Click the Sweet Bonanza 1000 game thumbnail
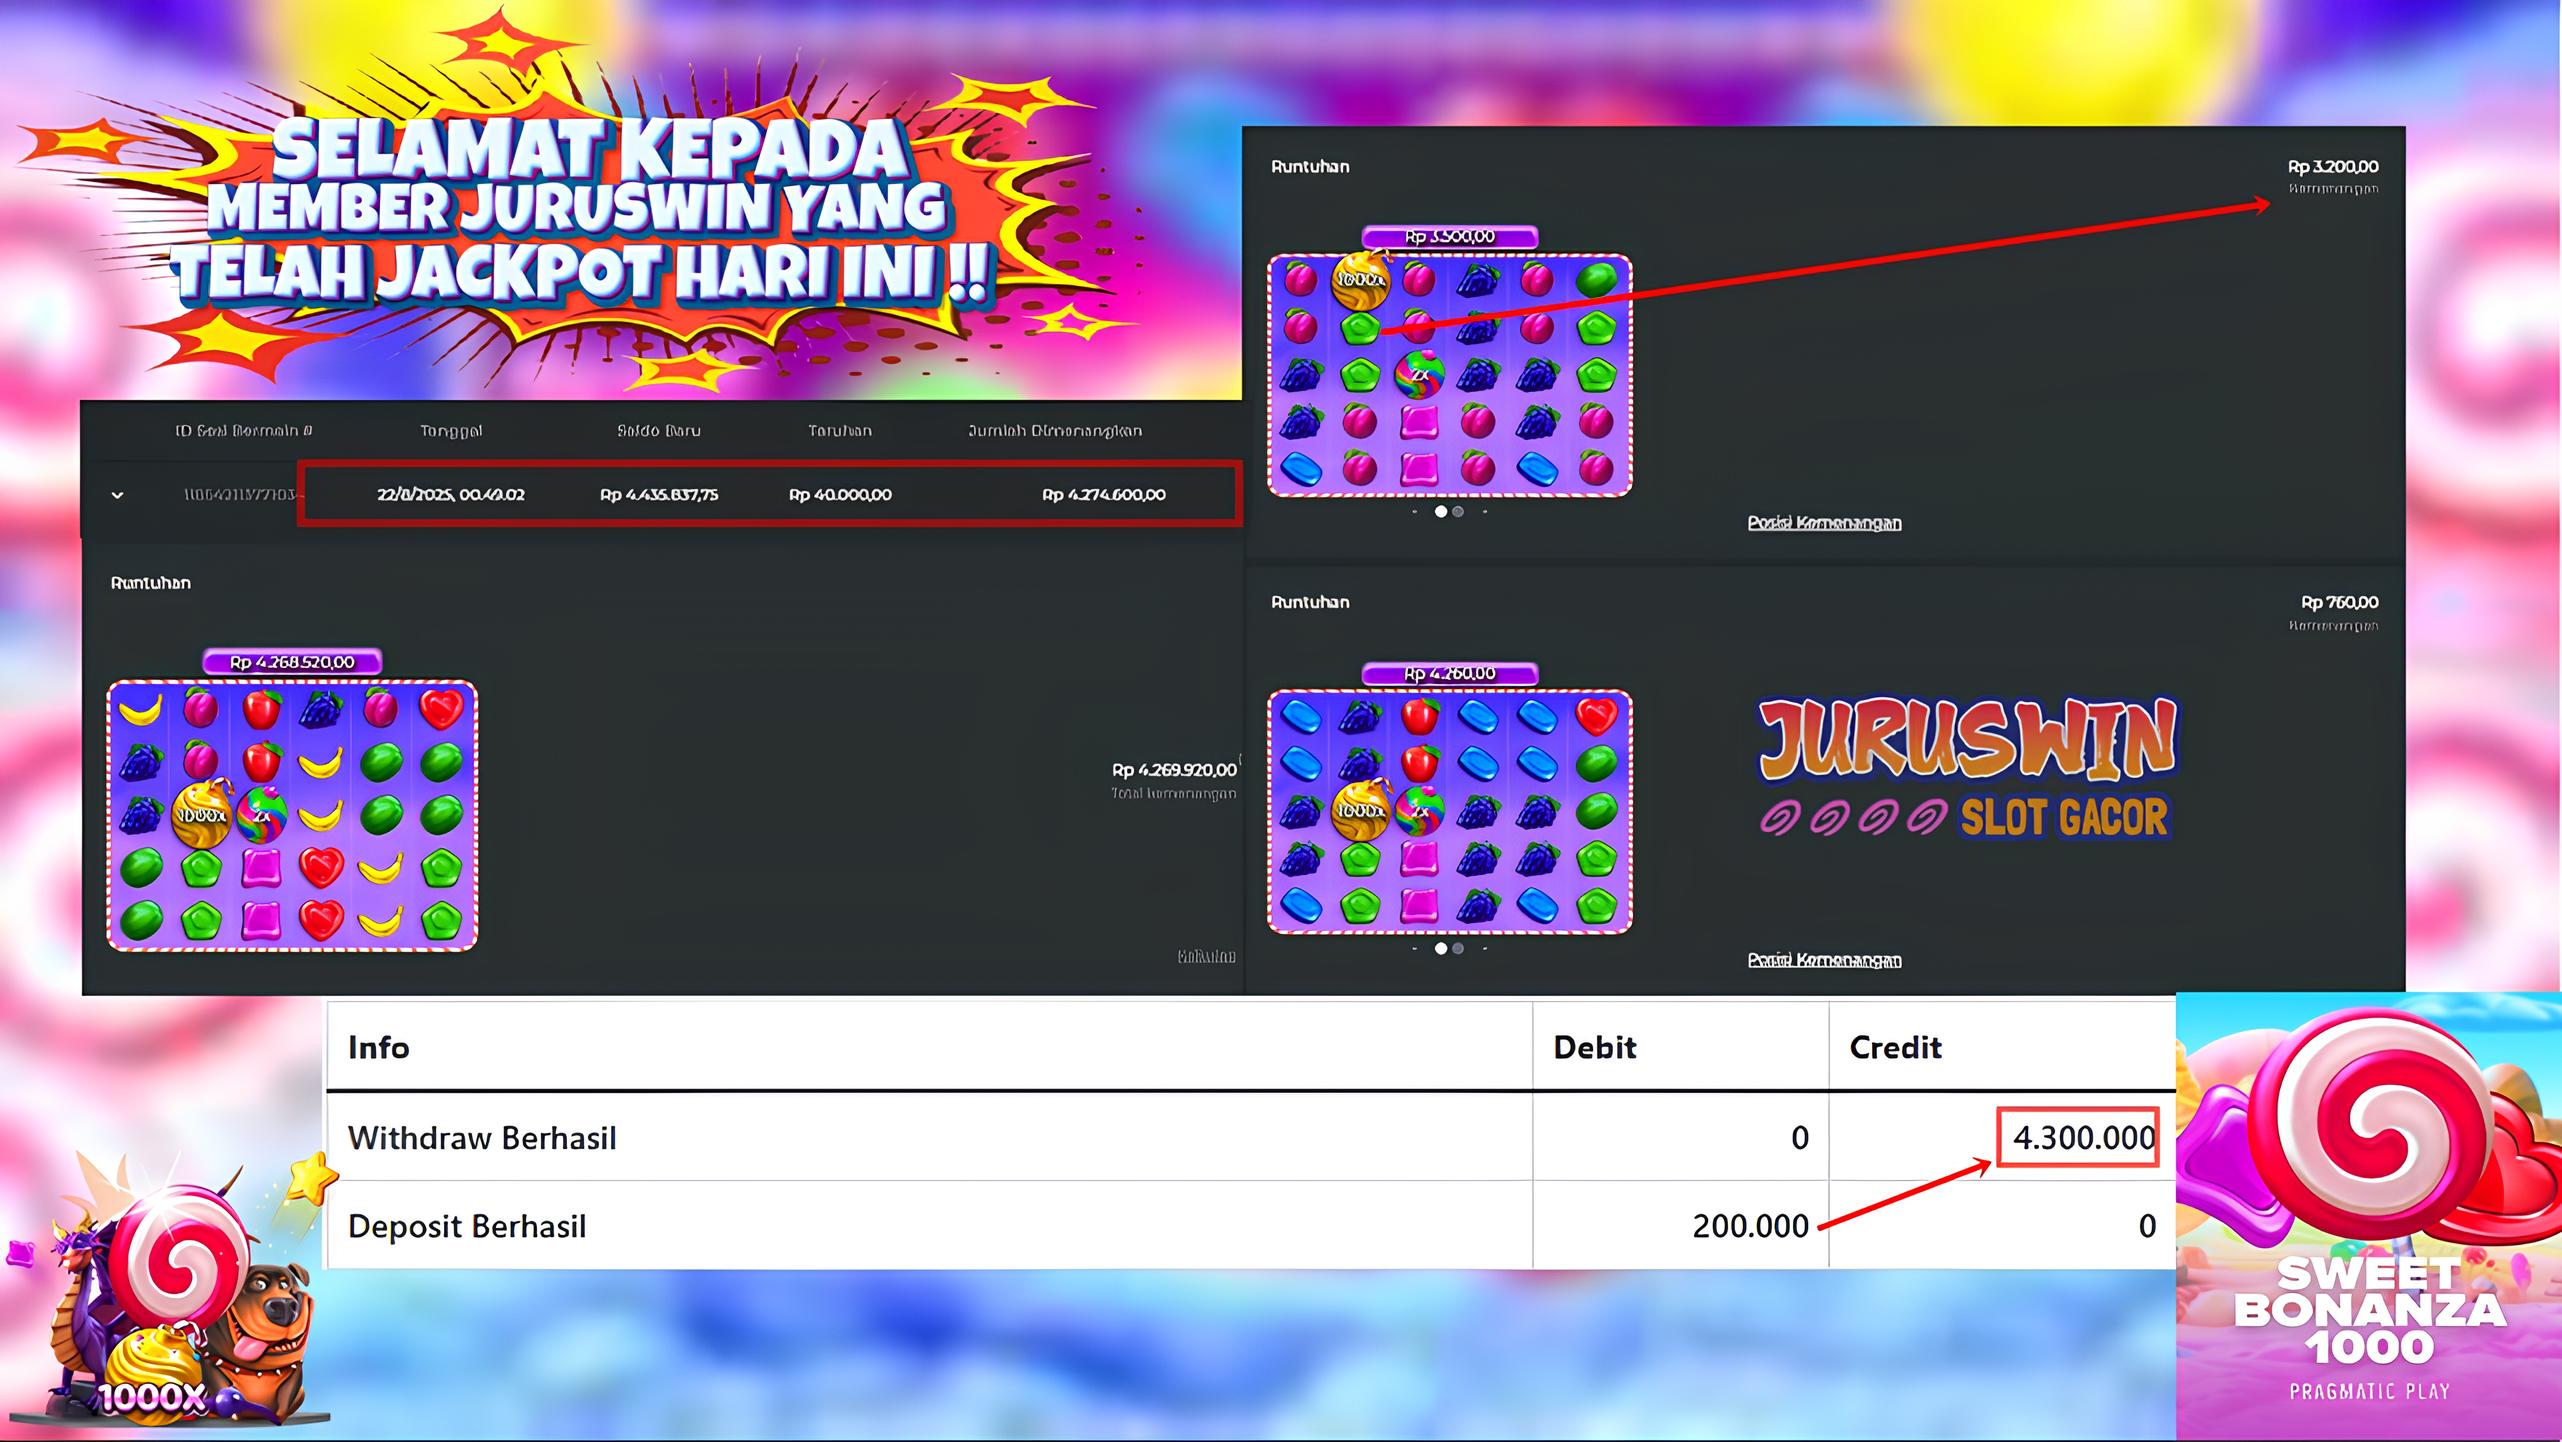This screenshot has height=1442, width=2562. click(x=2368, y=1216)
